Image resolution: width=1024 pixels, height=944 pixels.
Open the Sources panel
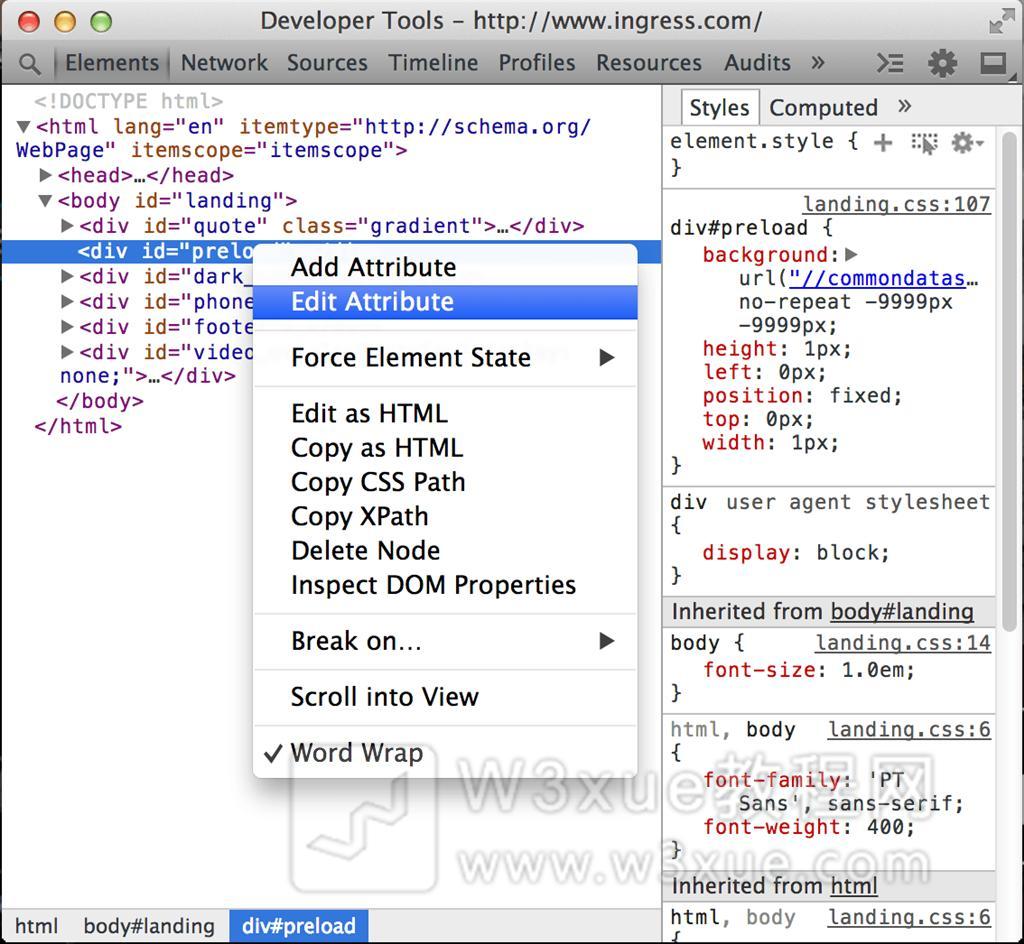pos(327,63)
